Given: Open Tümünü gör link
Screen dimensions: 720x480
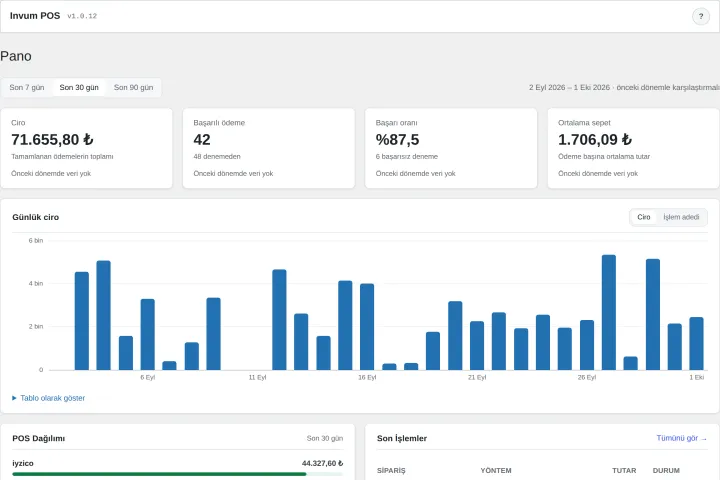Looking at the screenshot, I should (x=681, y=438).
